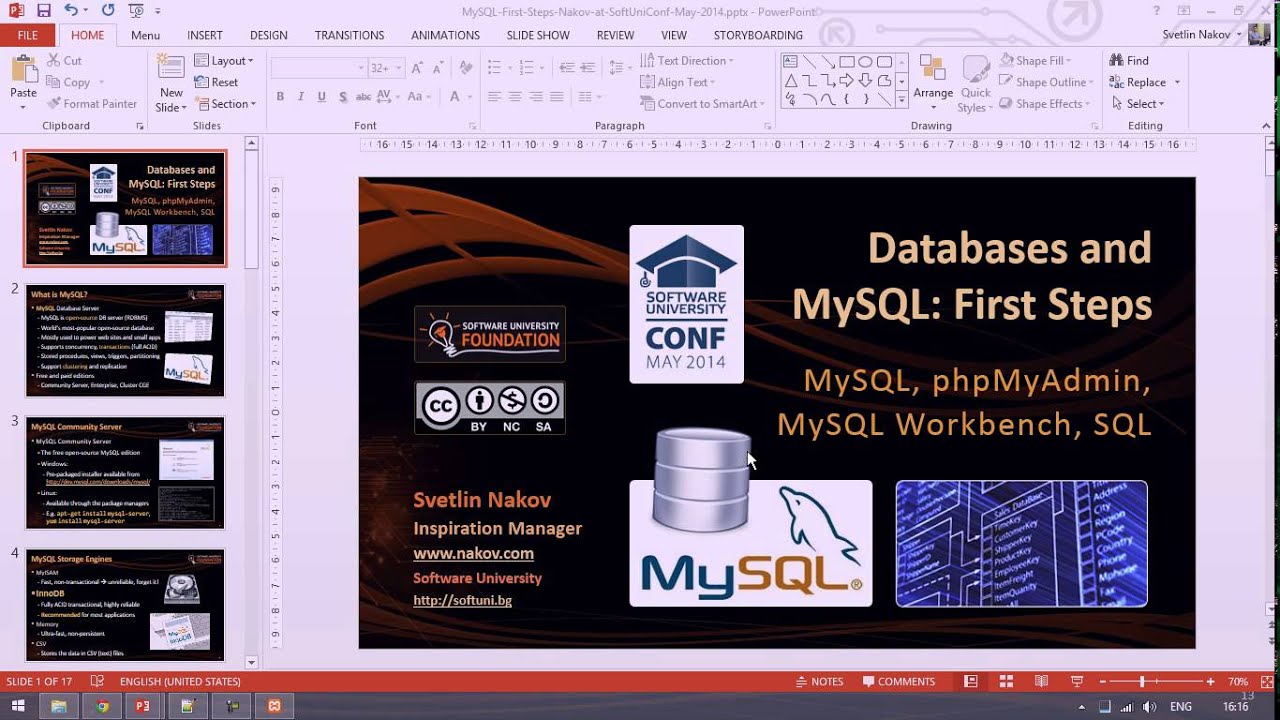The image size is (1280, 720).
Task: Open COMMENTS pane from status bar
Action: [897, 682]
